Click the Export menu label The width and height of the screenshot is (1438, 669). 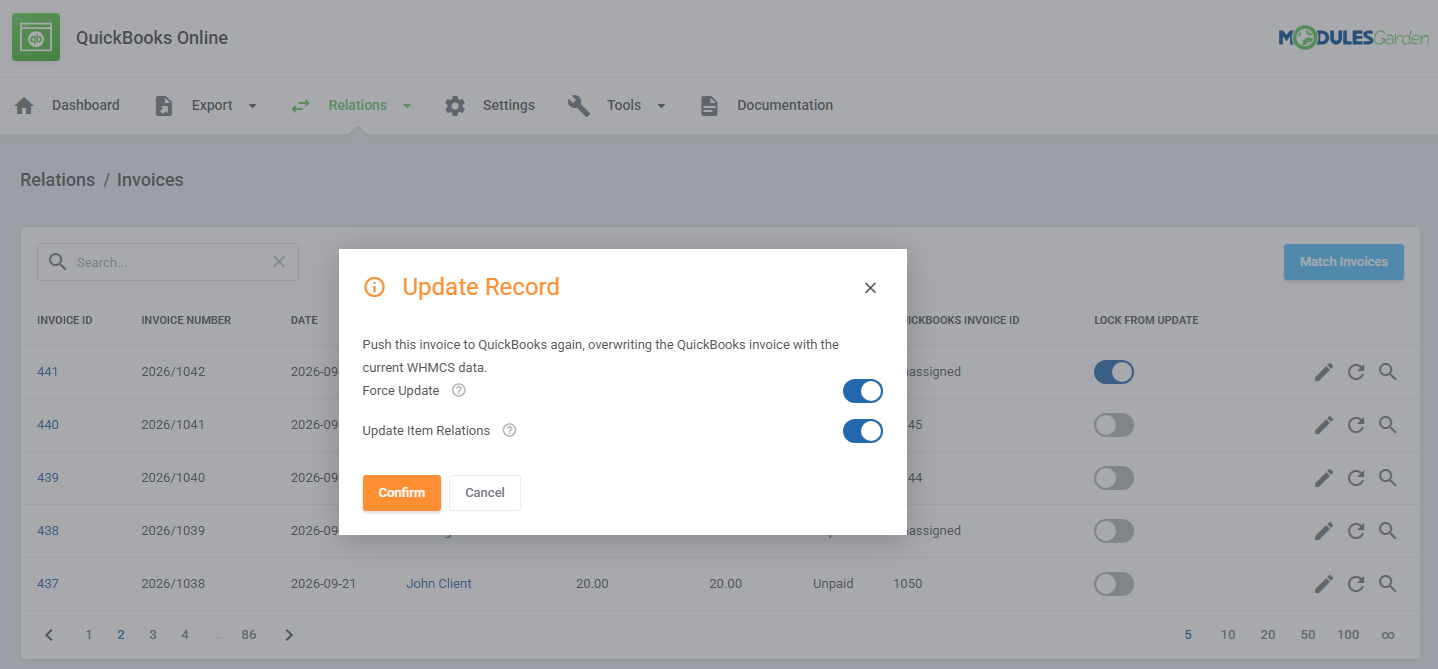(212, 105)
